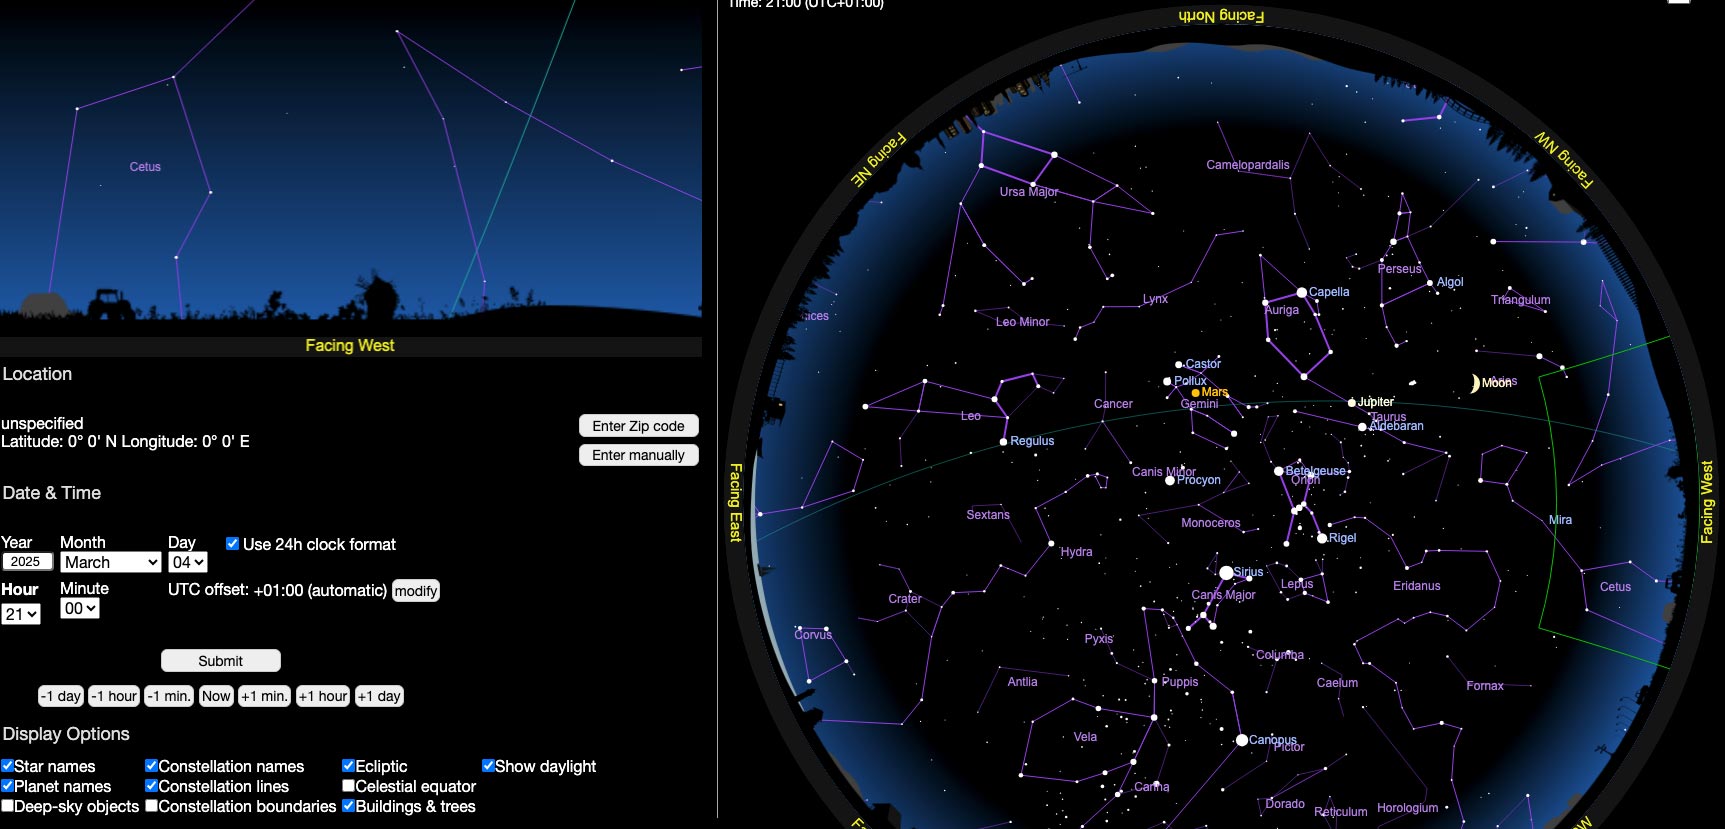Click the Moon crescent icon on sky map

click(x=1474, y=383)
